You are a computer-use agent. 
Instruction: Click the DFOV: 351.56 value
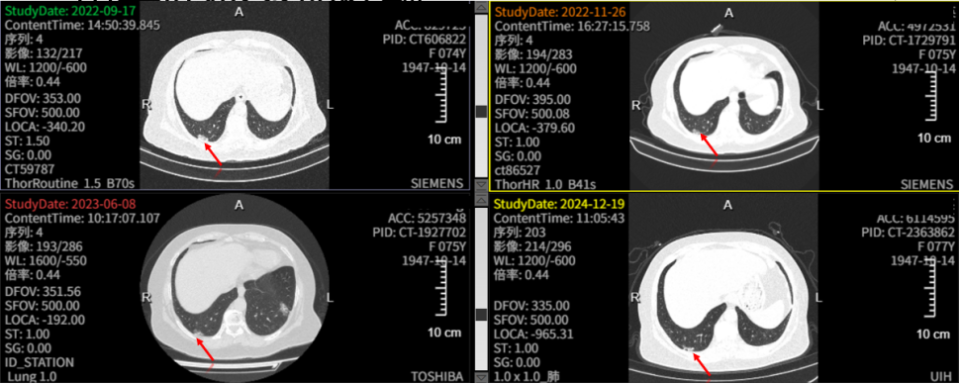coord(42,291)
